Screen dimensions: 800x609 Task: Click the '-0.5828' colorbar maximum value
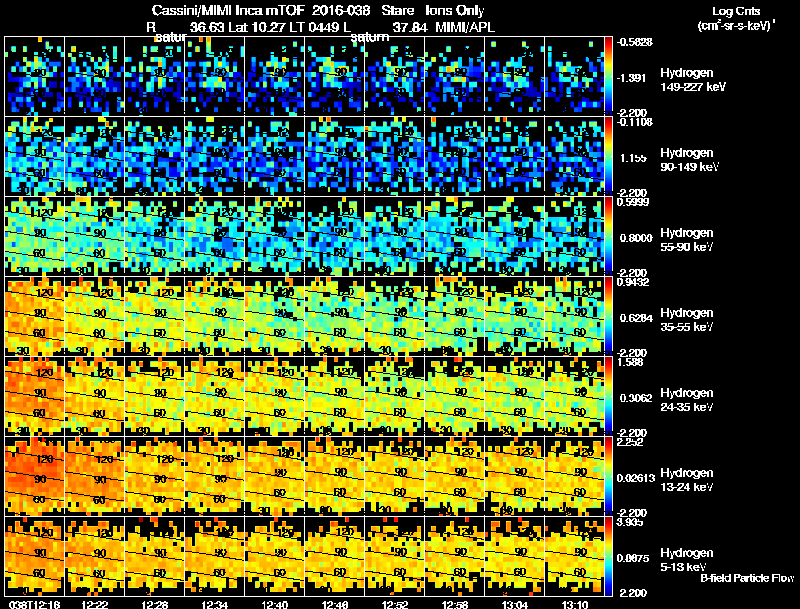click(634, 42)
